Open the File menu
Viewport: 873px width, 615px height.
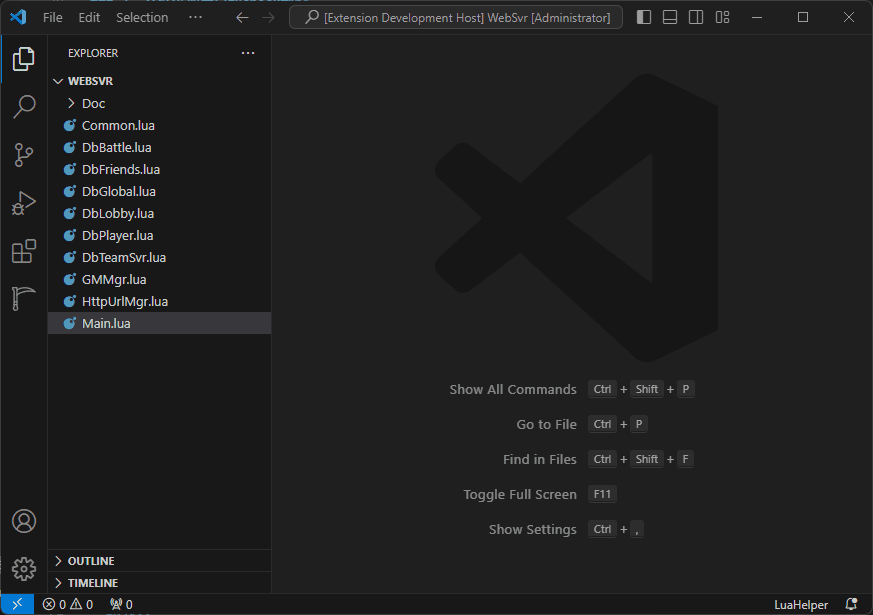pos(52,17)
